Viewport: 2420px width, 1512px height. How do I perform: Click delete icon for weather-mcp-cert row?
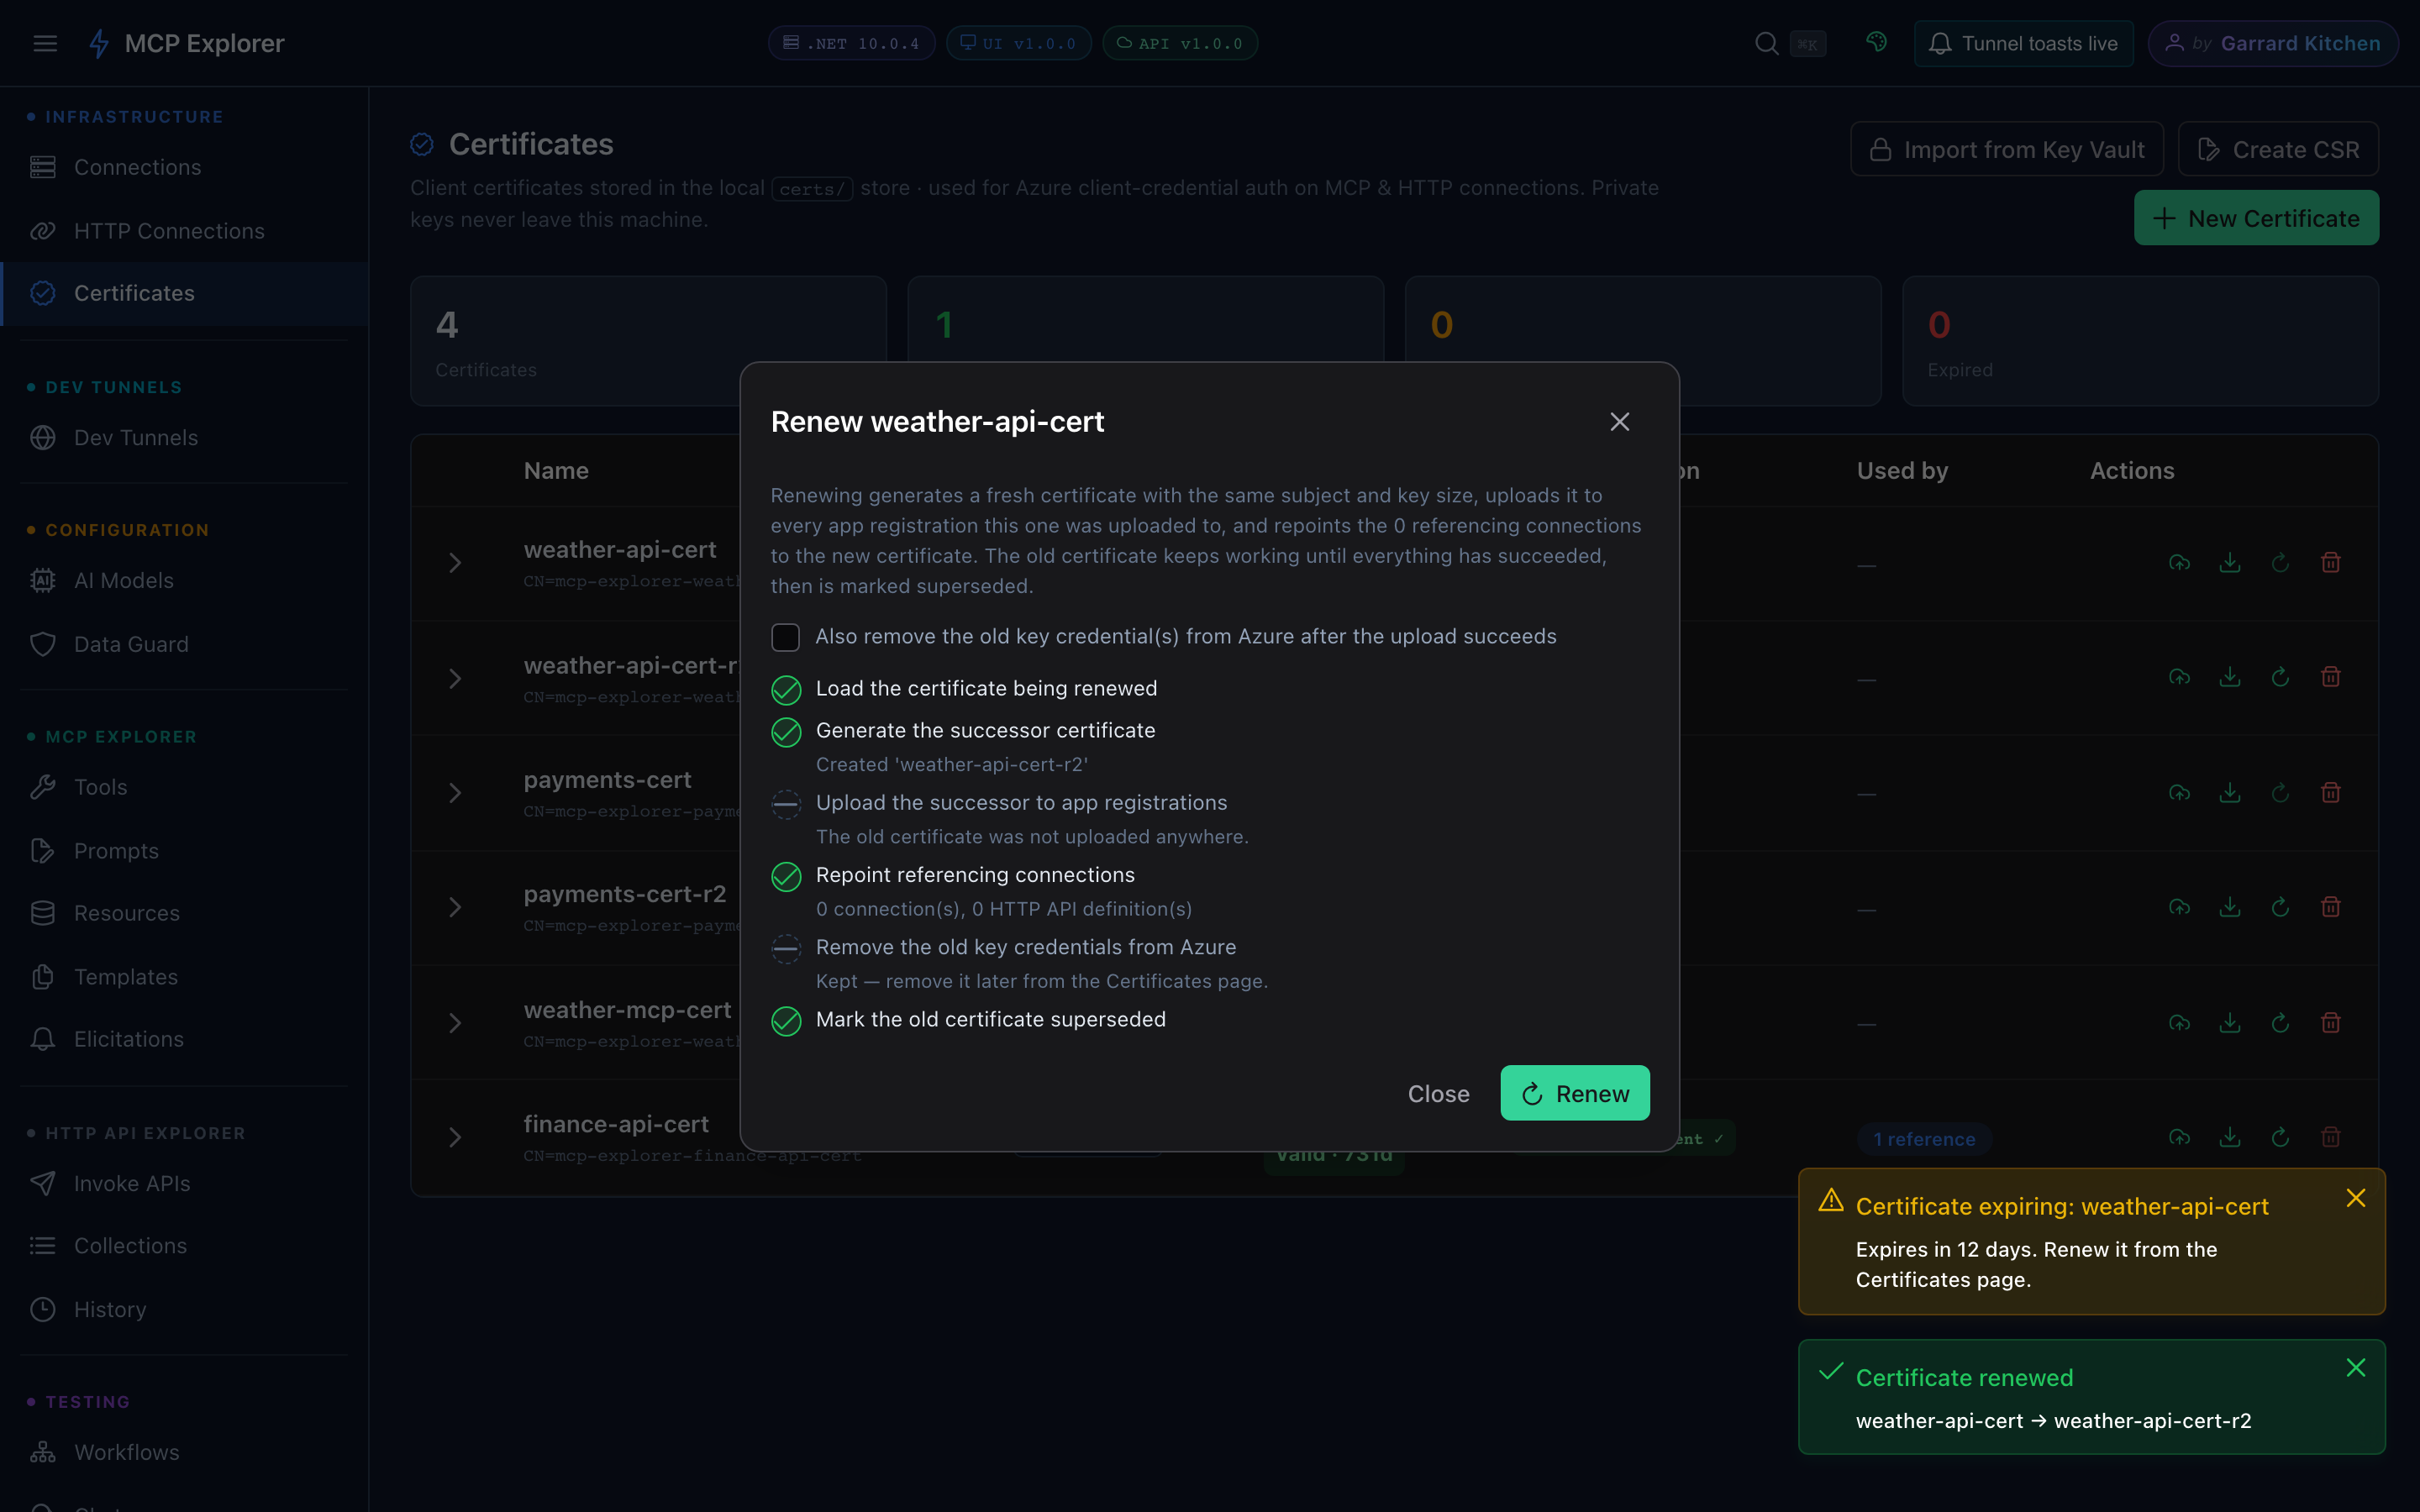2330,1023
